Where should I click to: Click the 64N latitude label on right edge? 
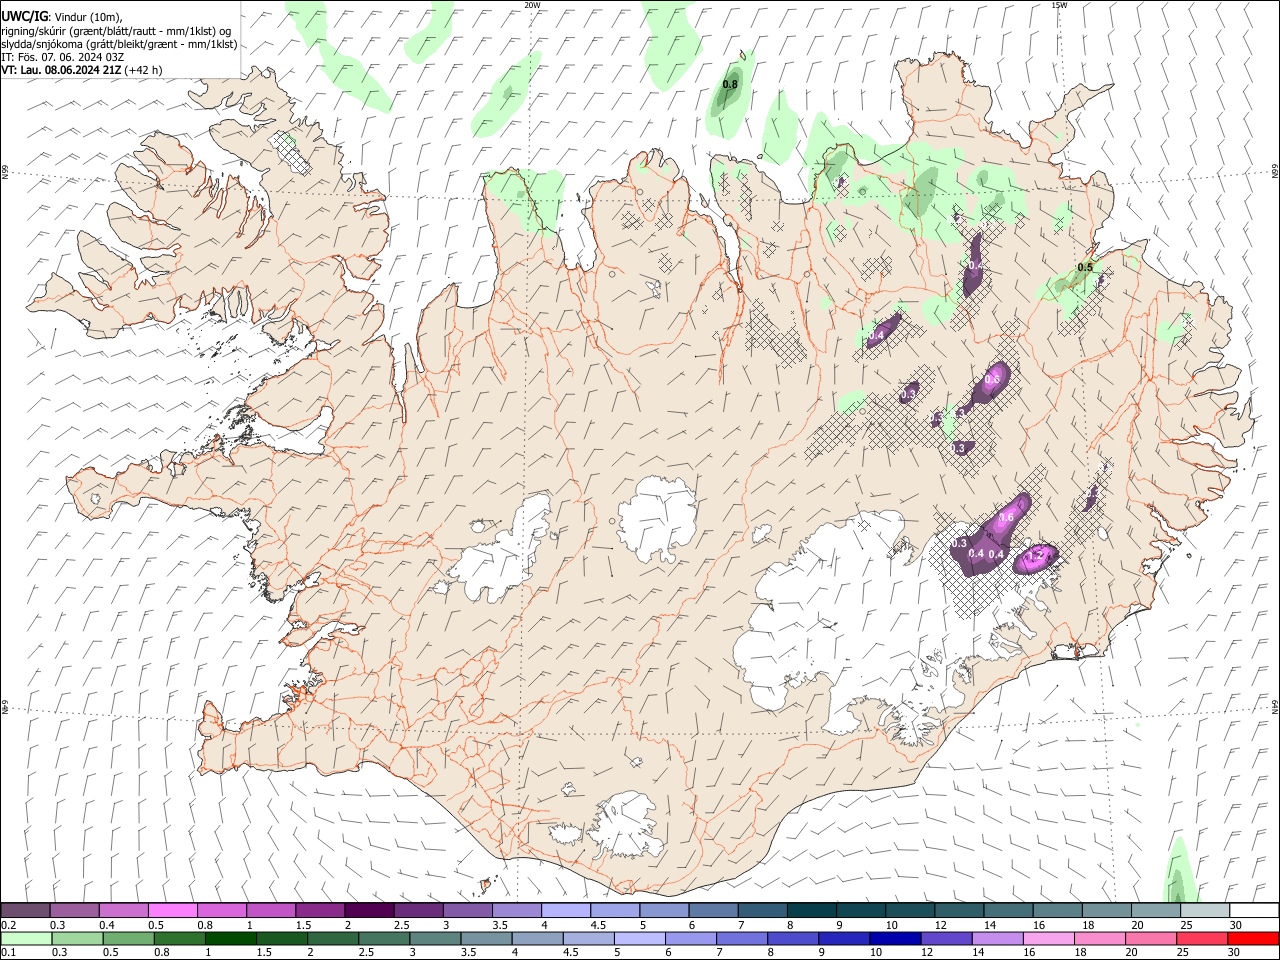pyautogui.click(x=1275, y=706)
